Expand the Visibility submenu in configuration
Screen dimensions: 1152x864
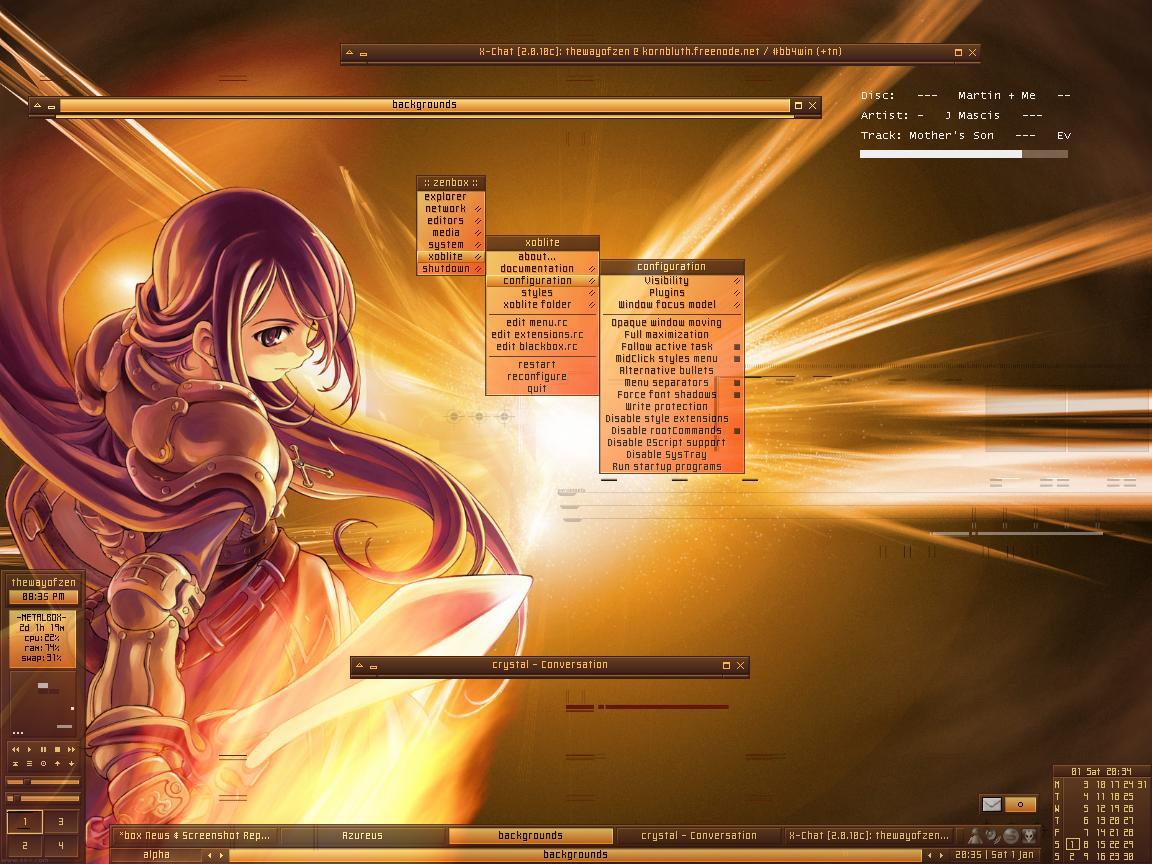pos(672,281)
